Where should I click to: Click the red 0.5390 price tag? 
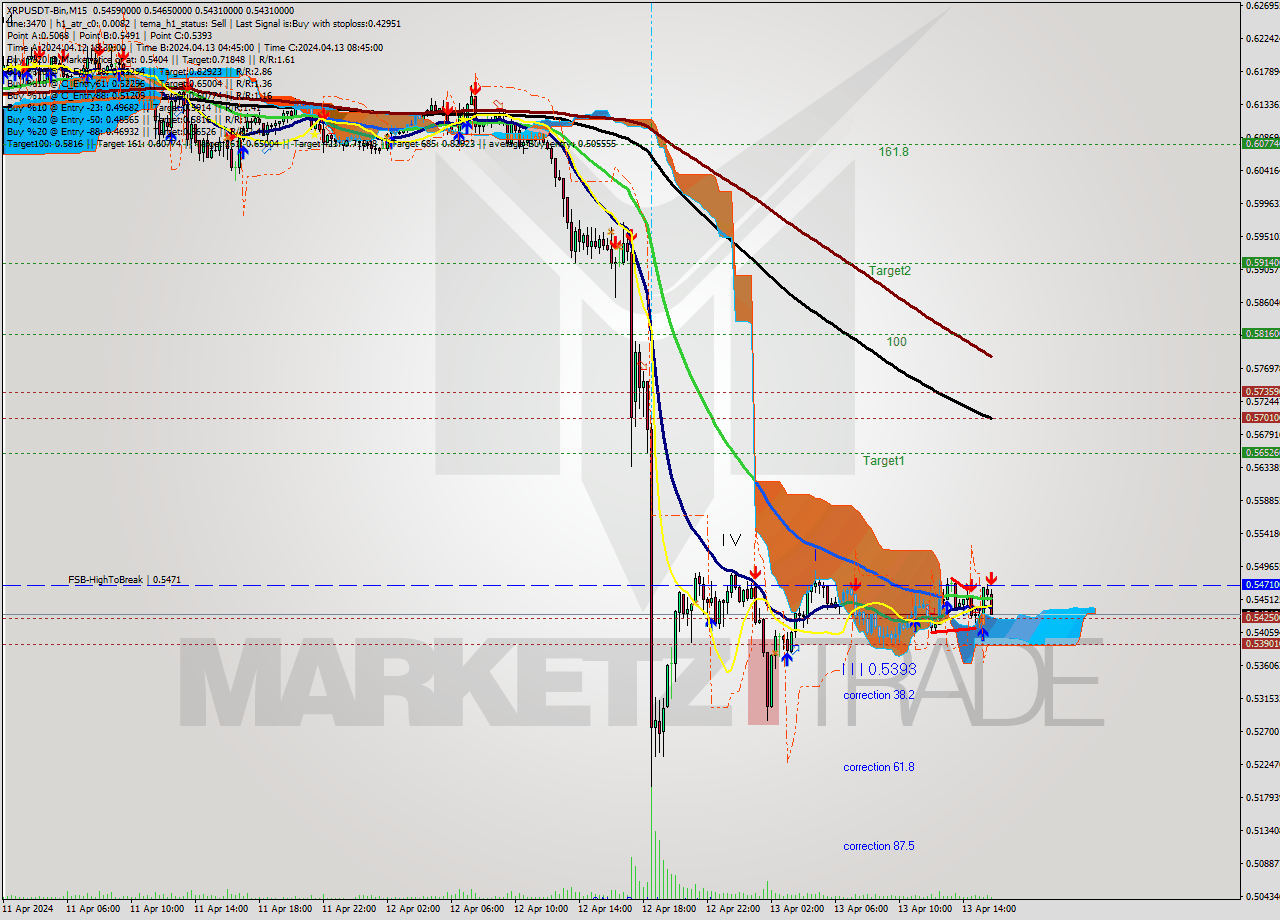(x=1259, y=643)
